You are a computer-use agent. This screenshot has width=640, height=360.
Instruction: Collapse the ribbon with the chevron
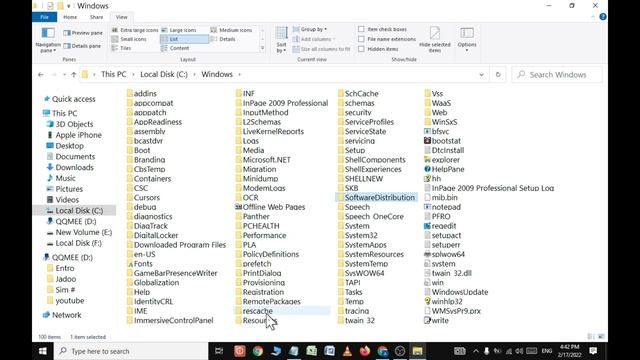coord(593,17)
